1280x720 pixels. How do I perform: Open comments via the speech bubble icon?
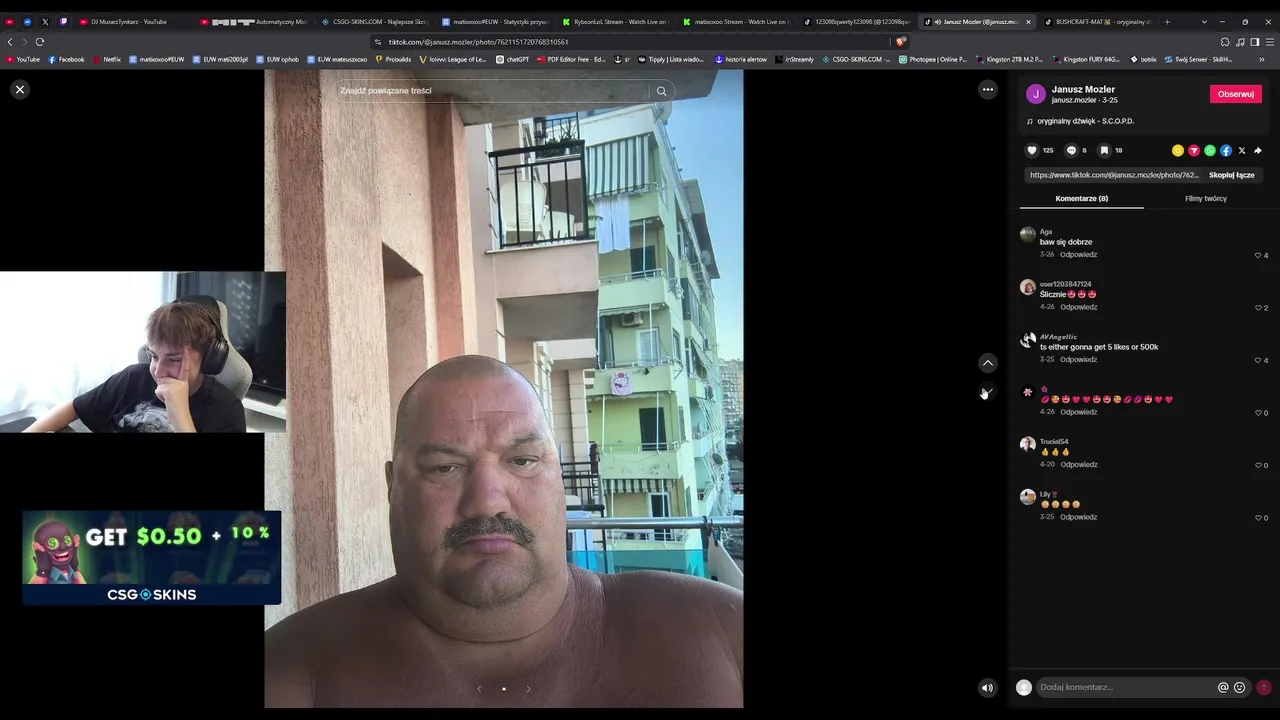point(1071,151)
